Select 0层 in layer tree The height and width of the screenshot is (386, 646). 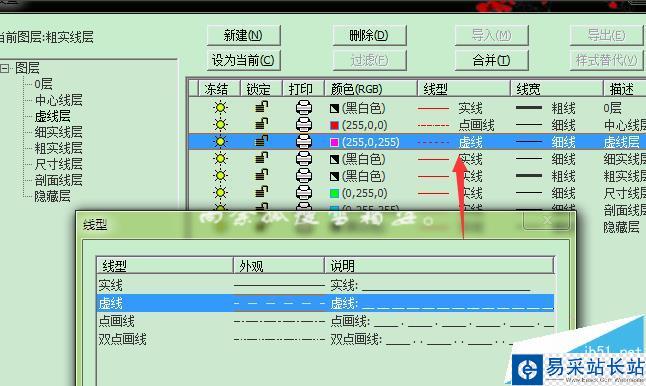coord(43,84)
